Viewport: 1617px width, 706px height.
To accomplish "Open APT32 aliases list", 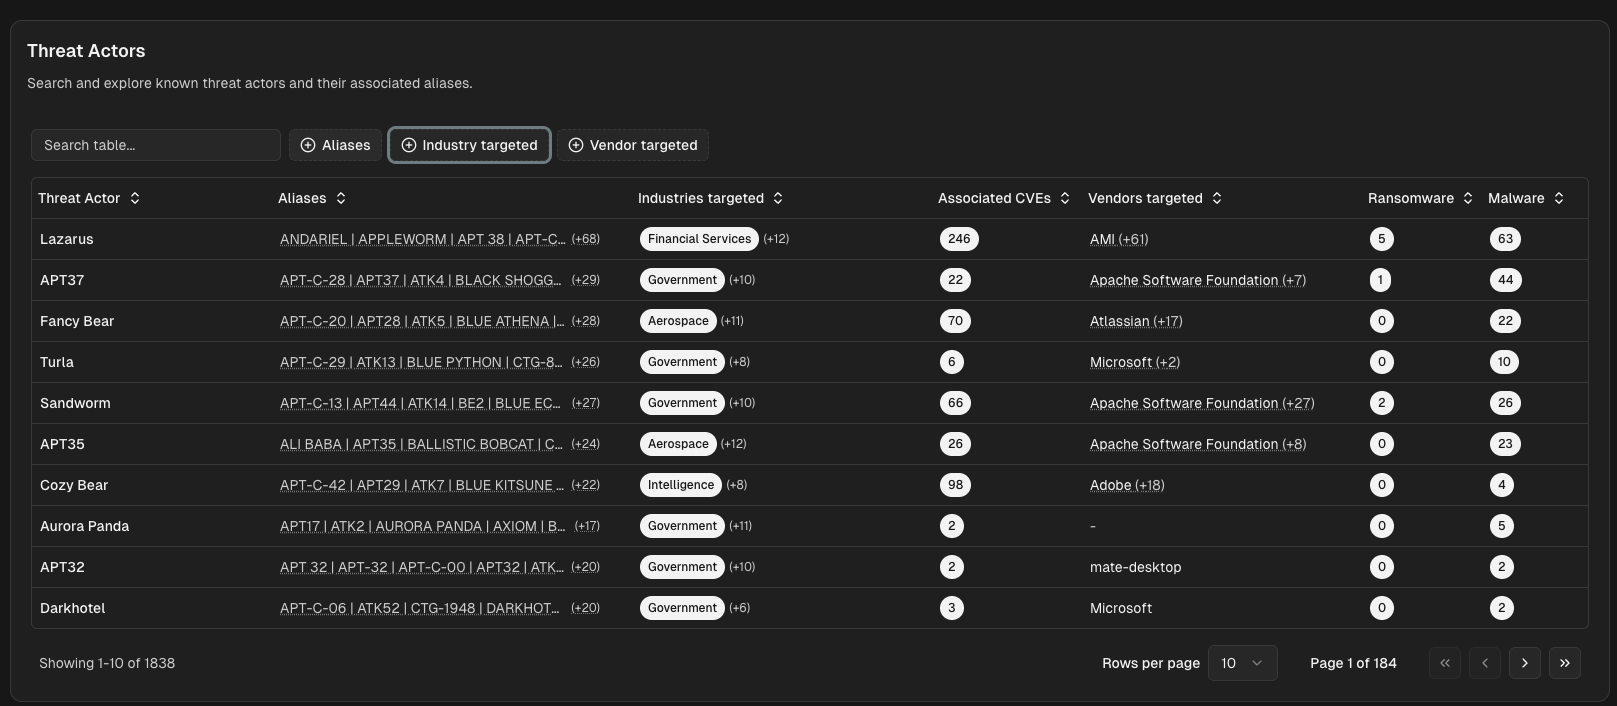I will coord(422,567).
